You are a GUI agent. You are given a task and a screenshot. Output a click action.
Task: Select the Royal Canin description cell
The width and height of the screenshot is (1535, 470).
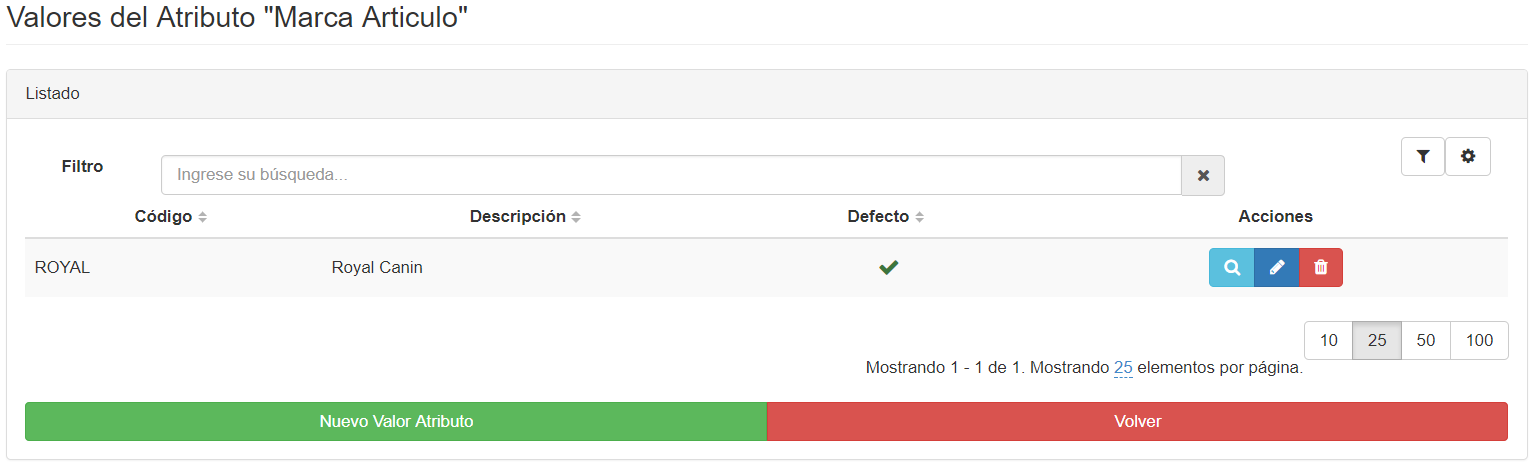(377, 268)
